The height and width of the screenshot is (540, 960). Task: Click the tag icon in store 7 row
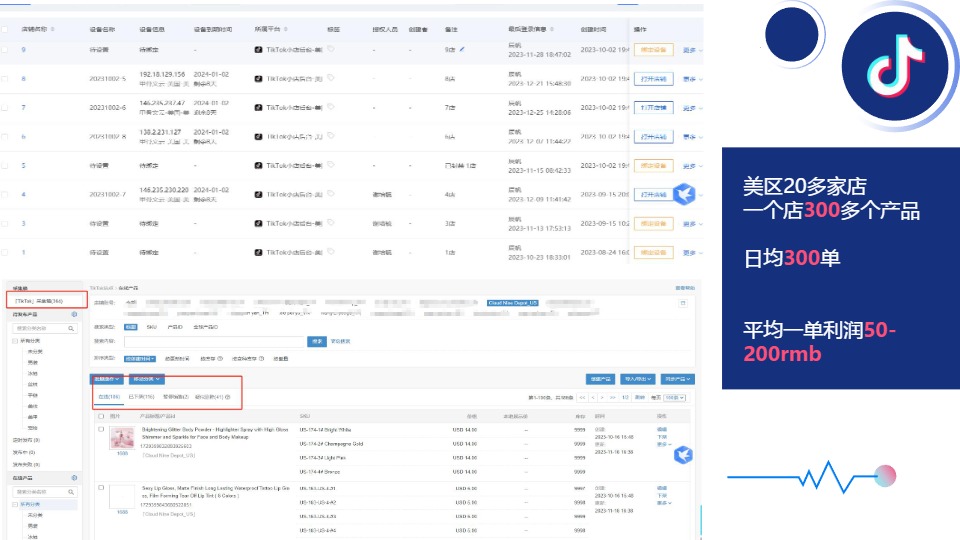point(331,107)
